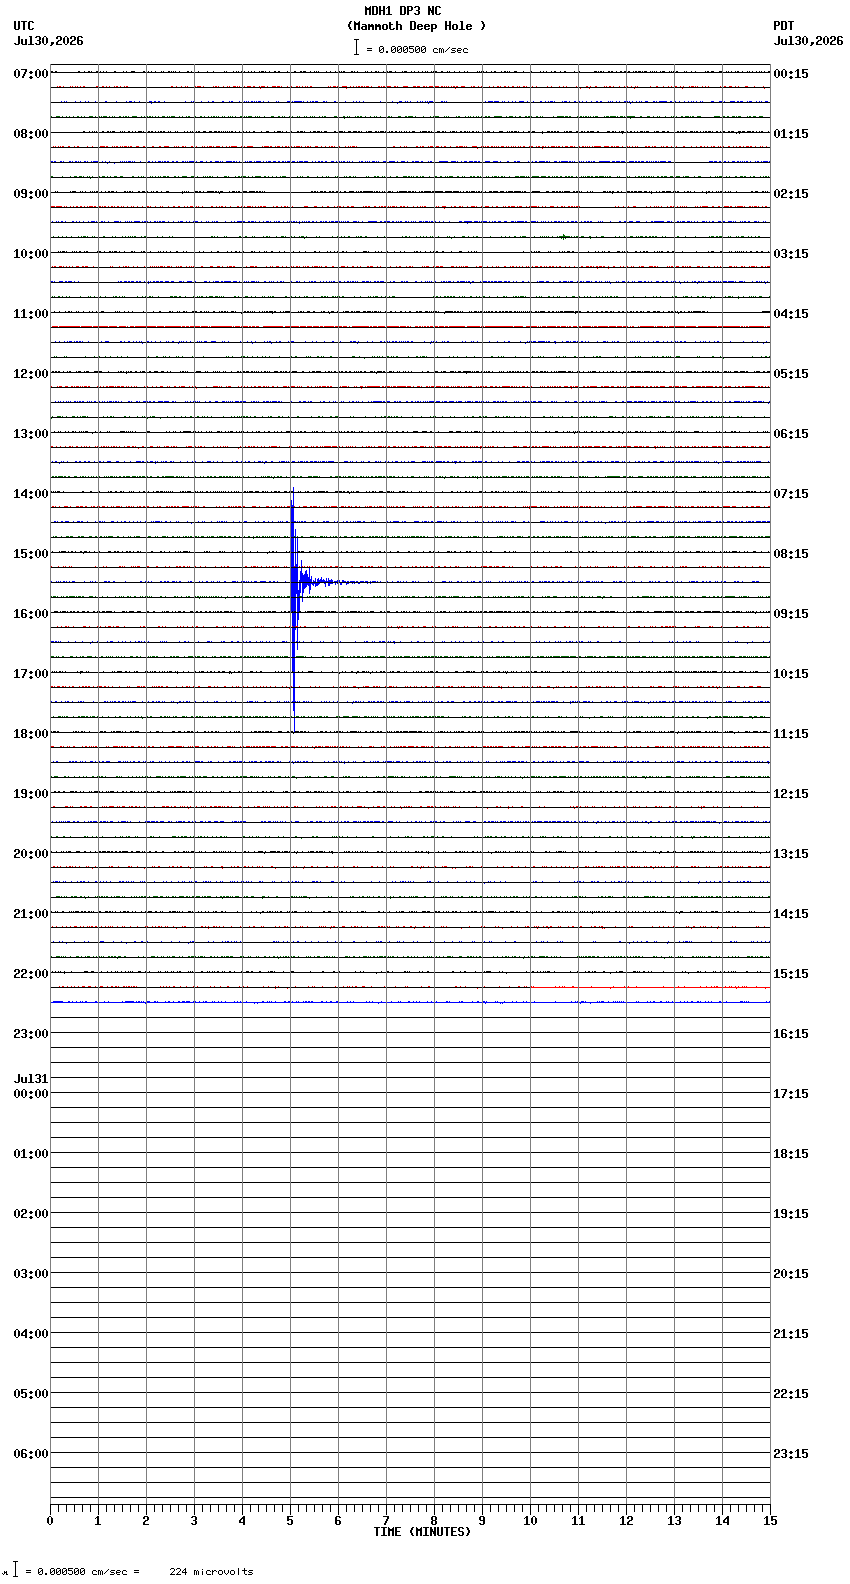Click the 05:15 PDT time label
Screen dimensions: 850x1584
[x=791, y=374]
